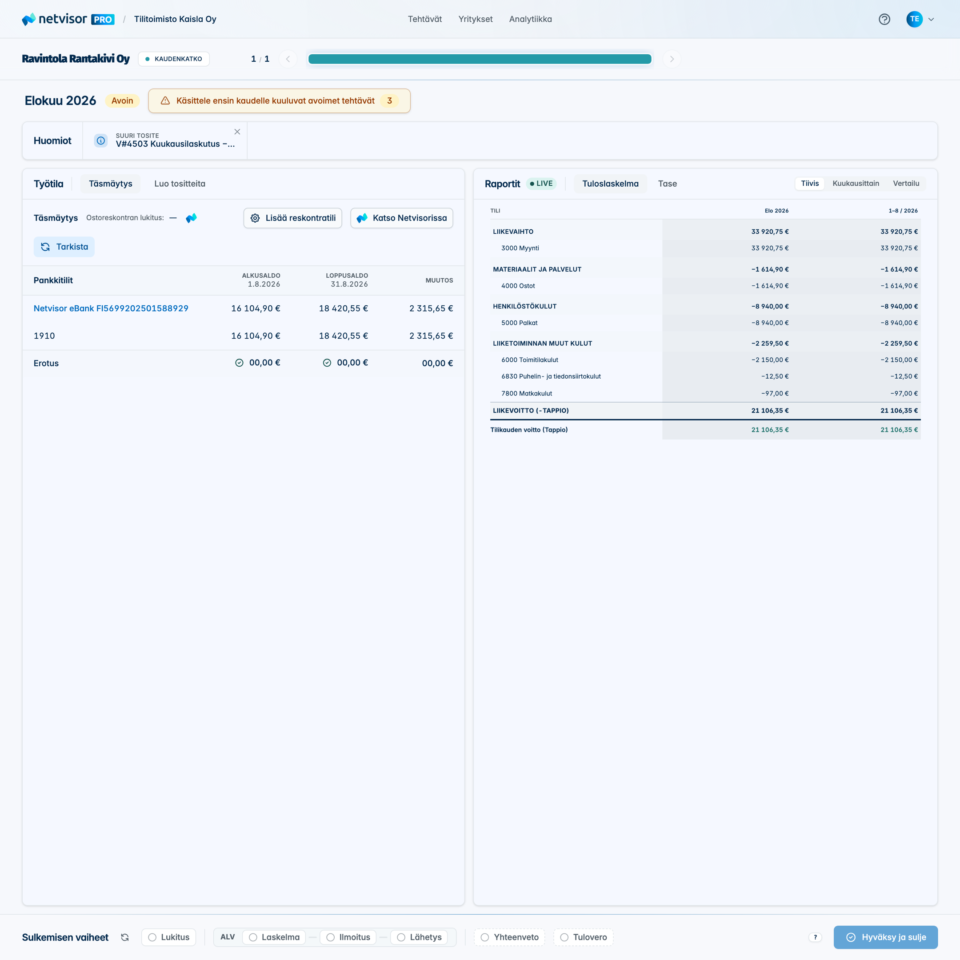Viewport: 960px width, 960px height.
Task: Click Katso Netvisorissa button
Action: point(402,218)
